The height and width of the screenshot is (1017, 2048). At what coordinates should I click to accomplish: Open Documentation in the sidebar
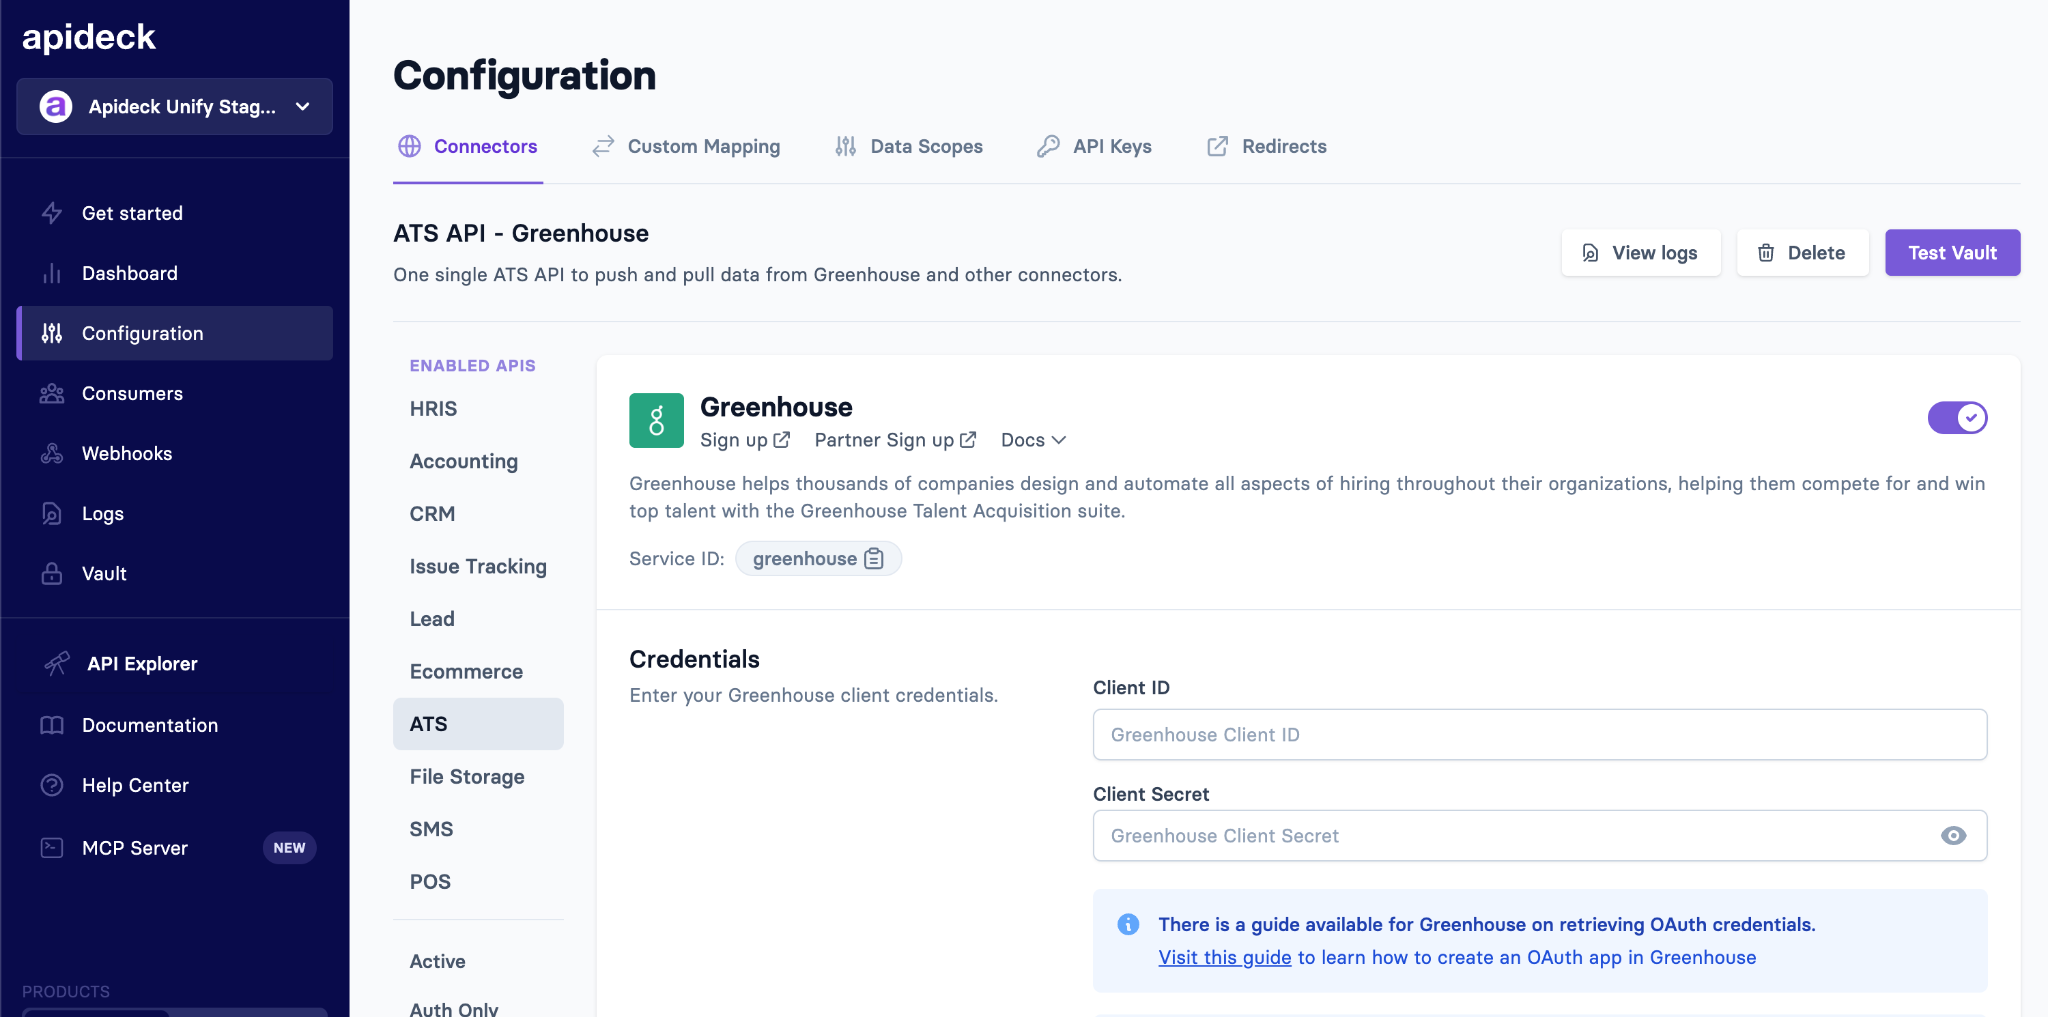(175, 725)
